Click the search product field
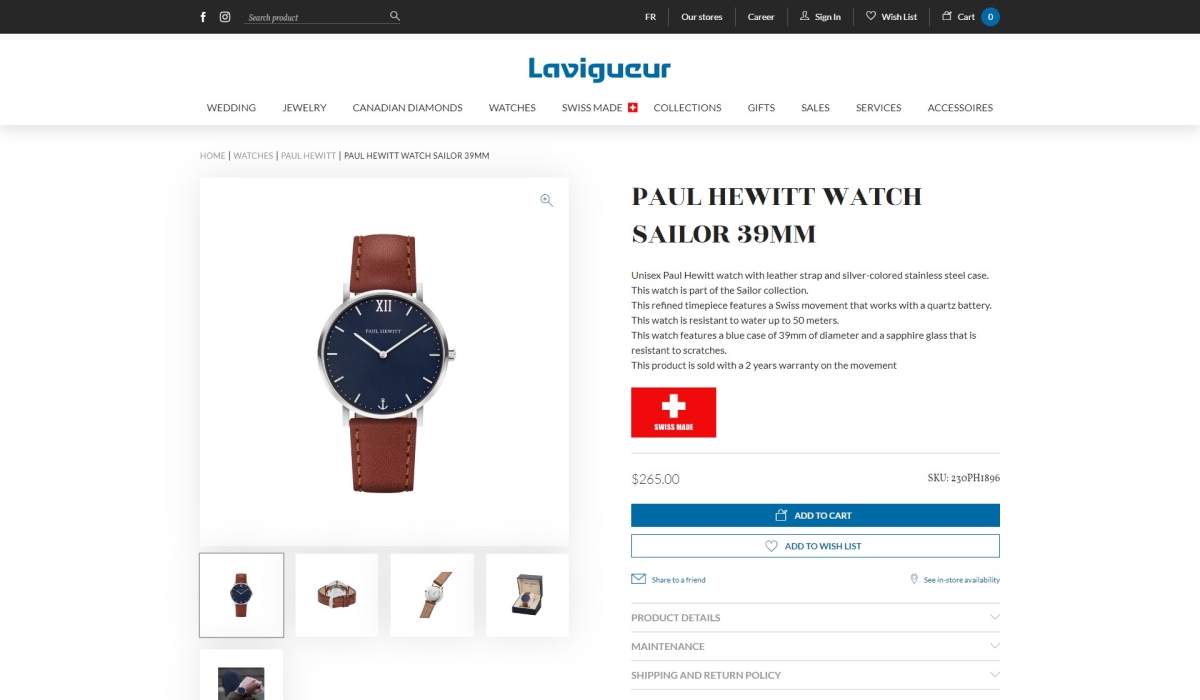 (316, 17)
